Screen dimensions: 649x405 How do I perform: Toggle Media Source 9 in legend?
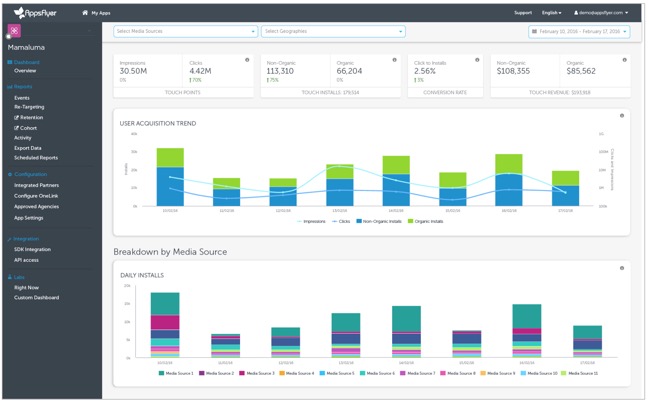coord(498,374)
